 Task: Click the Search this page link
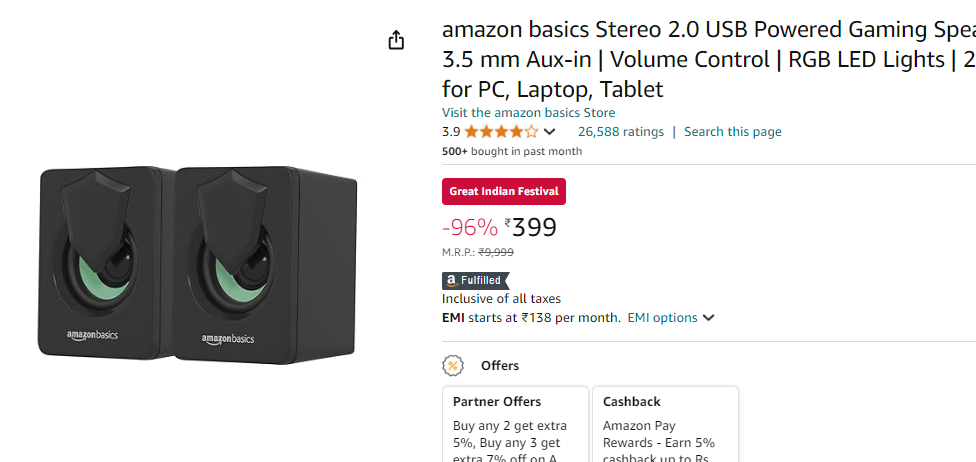732,132
